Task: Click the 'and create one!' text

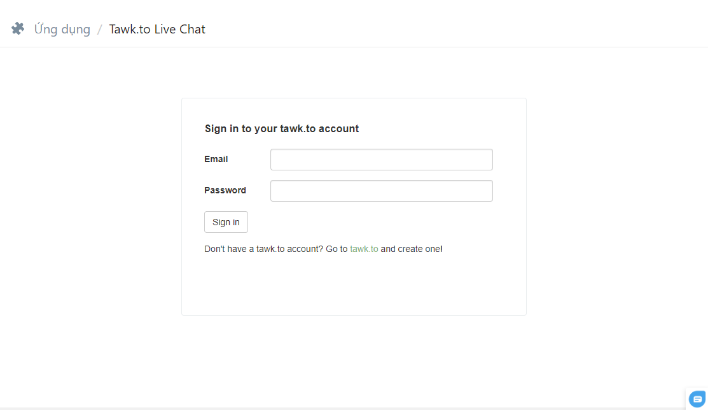Action: (412, 249)
